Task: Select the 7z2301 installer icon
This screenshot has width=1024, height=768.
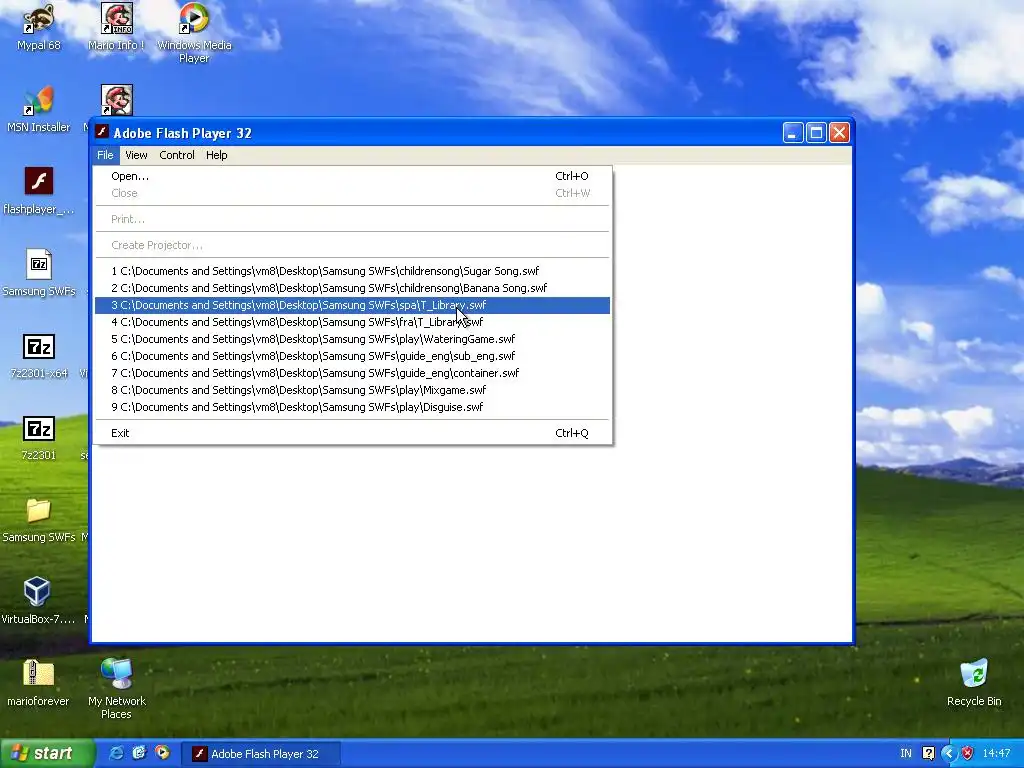Action: click(39, 438)
